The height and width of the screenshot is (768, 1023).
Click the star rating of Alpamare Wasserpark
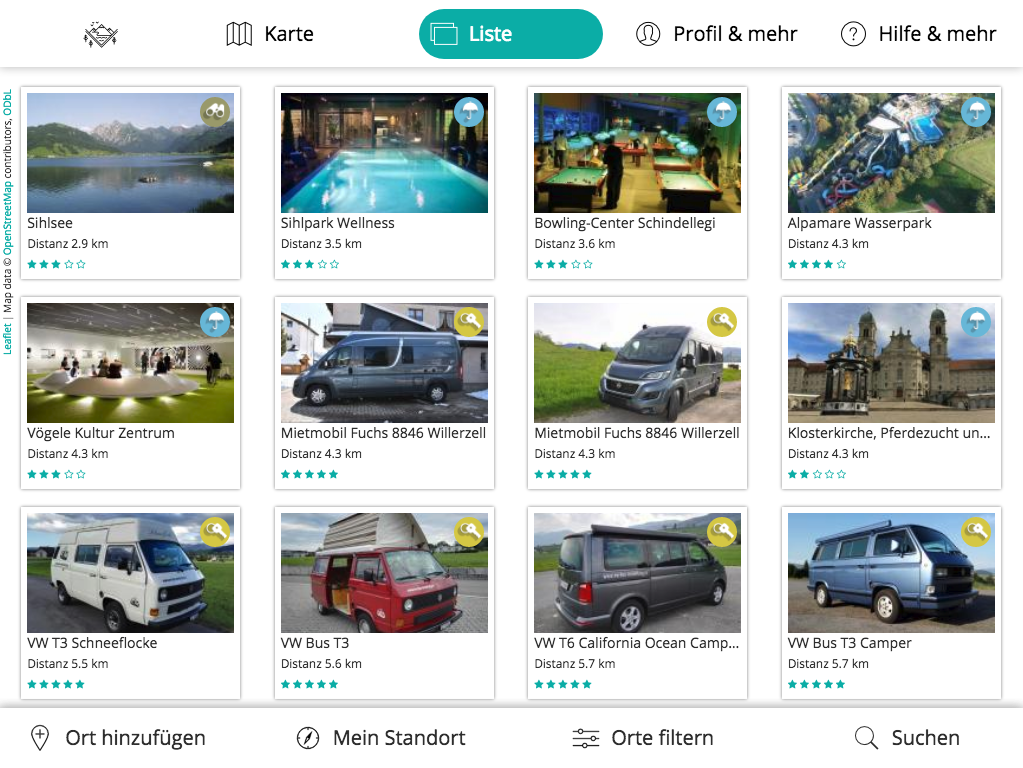point(816,264)
